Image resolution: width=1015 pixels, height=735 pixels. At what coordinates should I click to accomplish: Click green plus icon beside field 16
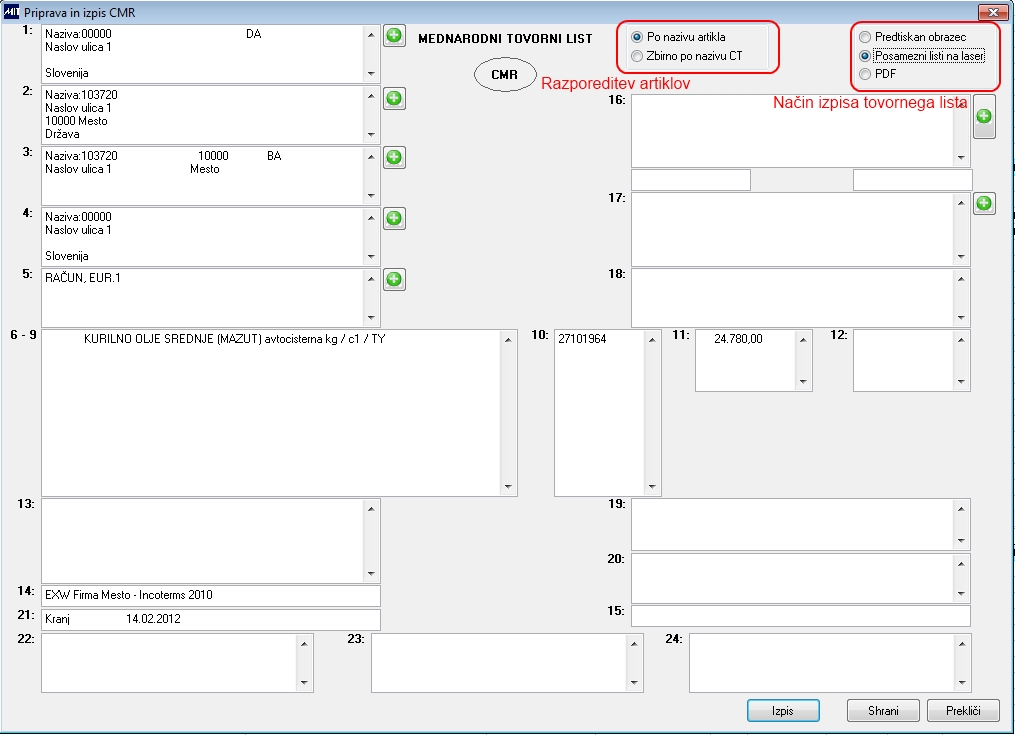coord(984,117)
